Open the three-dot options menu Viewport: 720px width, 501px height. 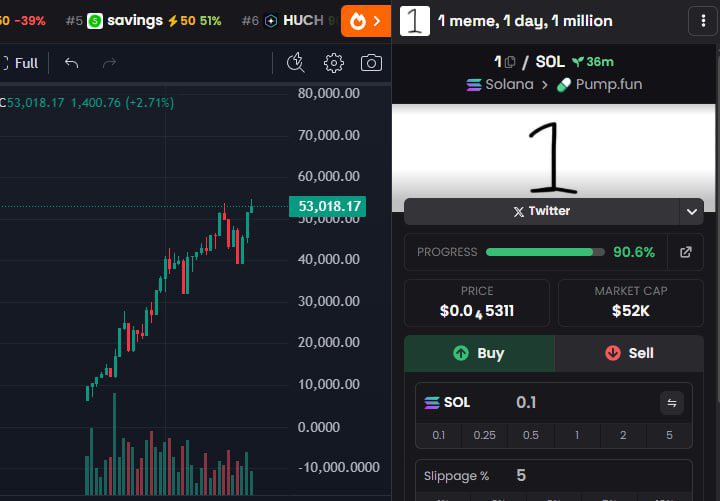[x=703, y=21]
